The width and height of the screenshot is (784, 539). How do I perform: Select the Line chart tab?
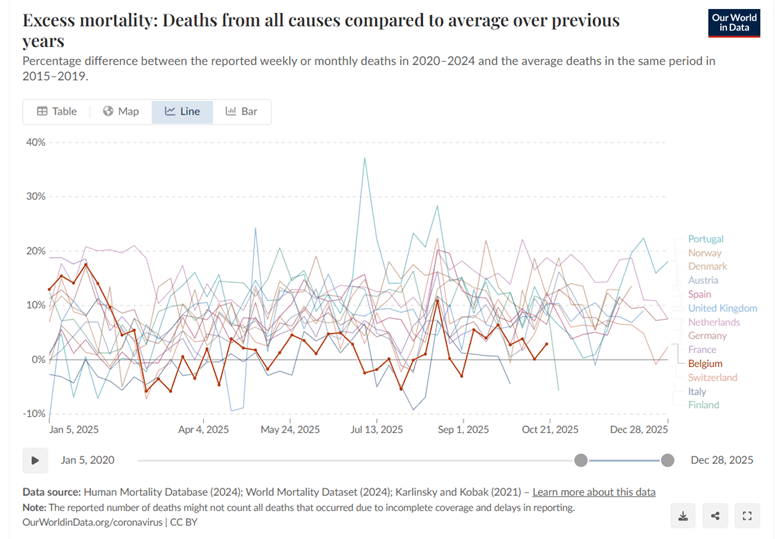coord(182,111)
